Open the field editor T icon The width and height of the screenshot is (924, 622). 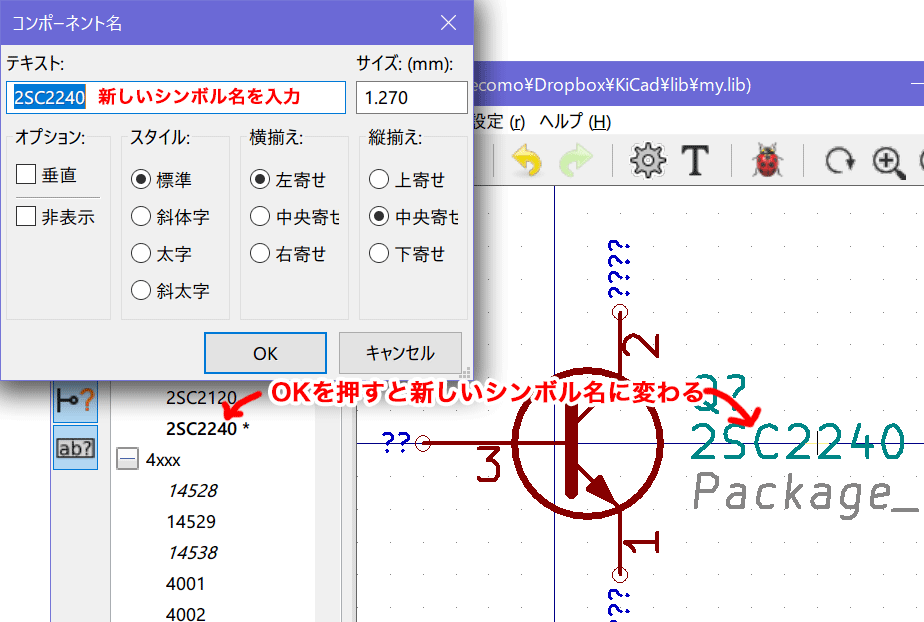[x=695, y=160]
